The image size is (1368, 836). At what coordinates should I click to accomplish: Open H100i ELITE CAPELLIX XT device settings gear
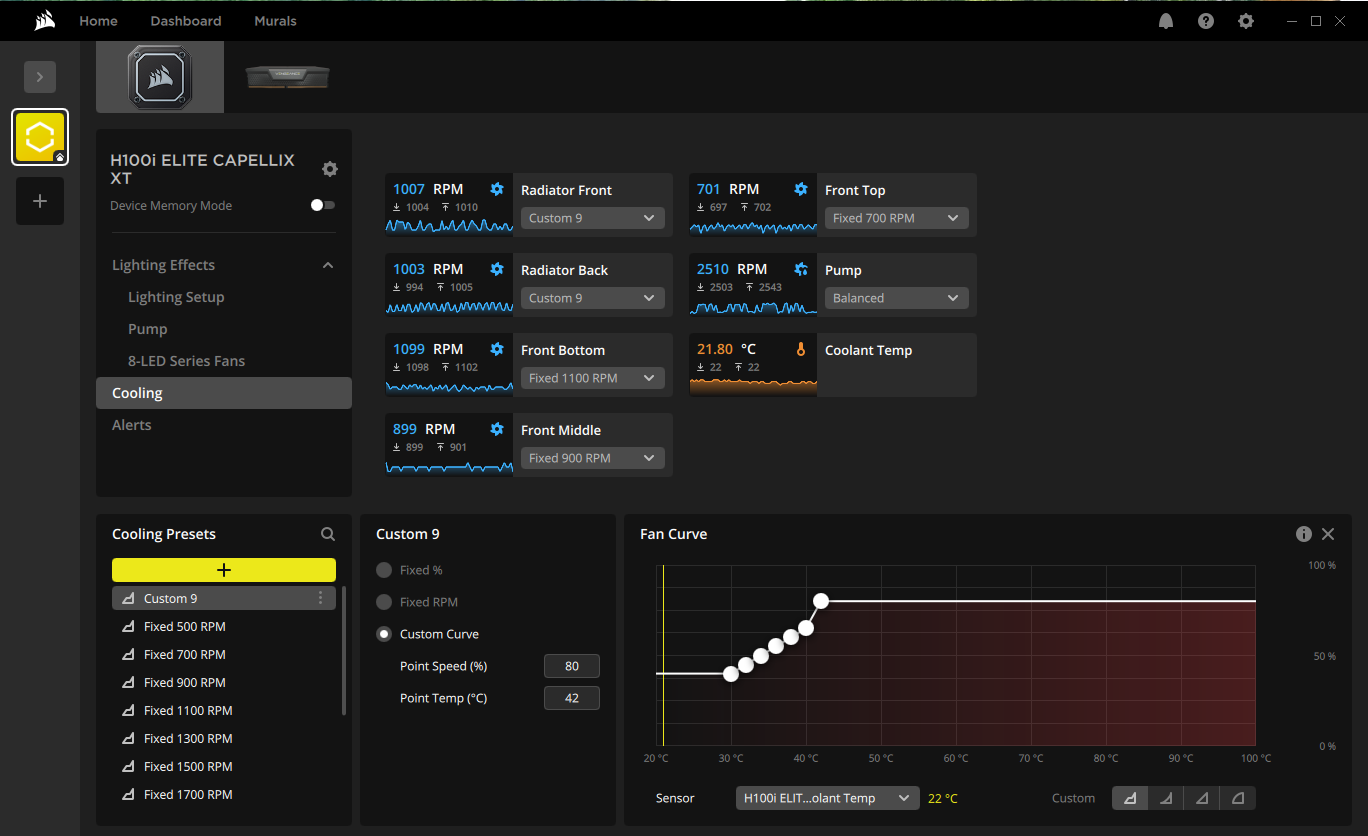click(x=330, y=169)
